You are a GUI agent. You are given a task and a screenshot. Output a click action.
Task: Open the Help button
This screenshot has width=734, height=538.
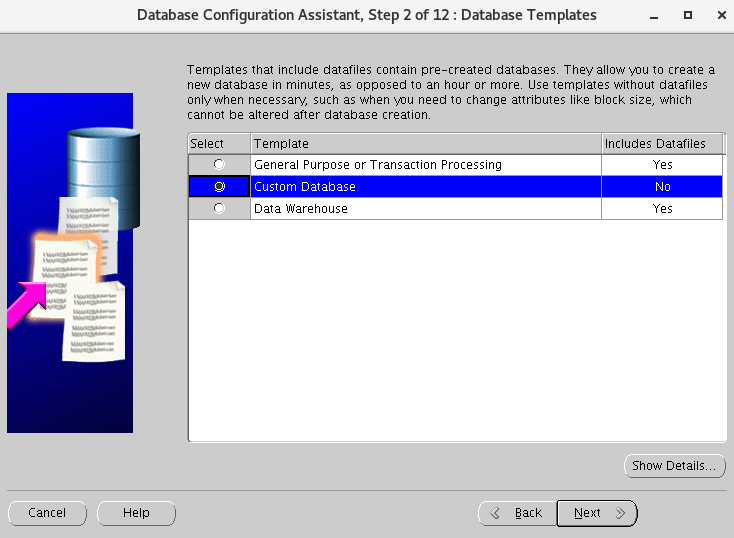[136, 513]
